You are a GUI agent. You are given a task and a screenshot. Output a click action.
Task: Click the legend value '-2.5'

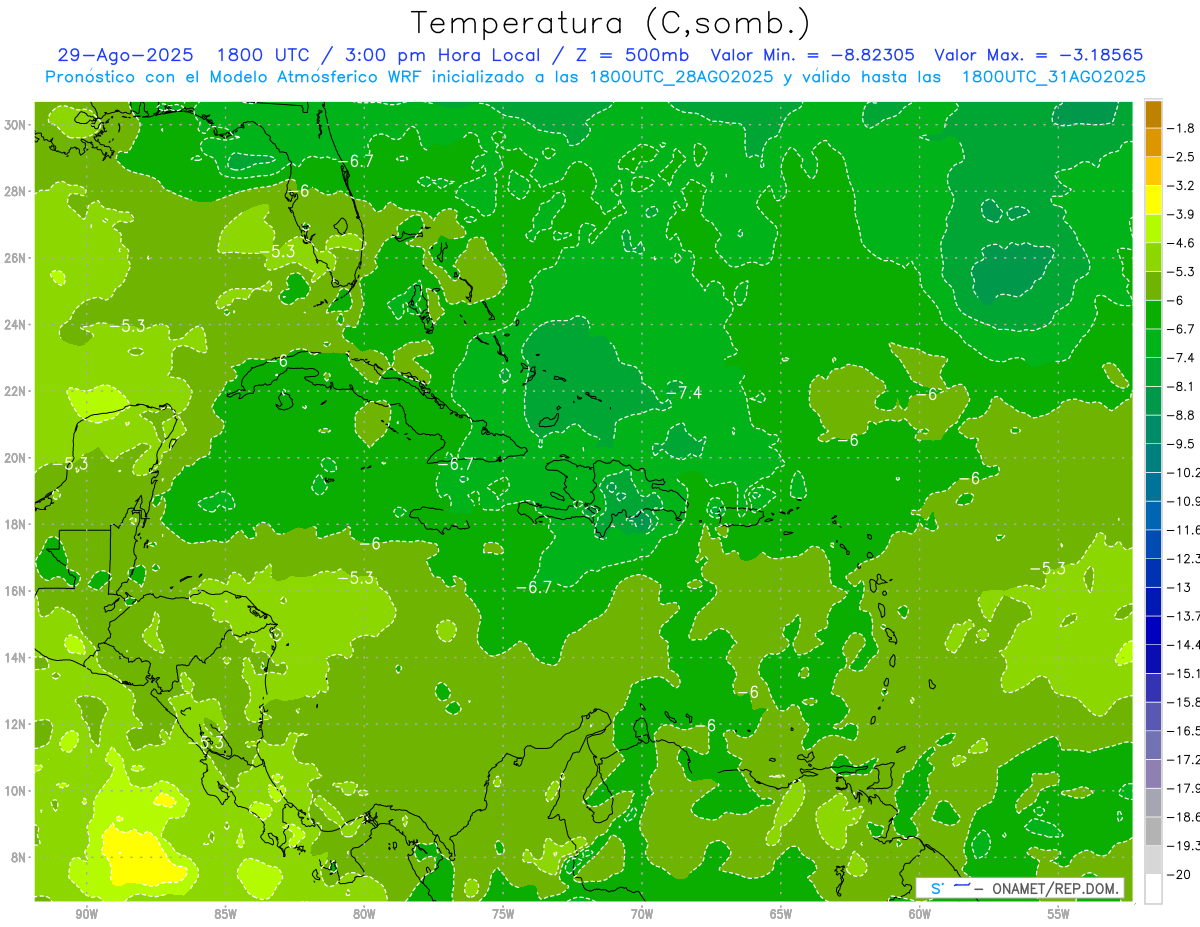(x=1183, y=157)
